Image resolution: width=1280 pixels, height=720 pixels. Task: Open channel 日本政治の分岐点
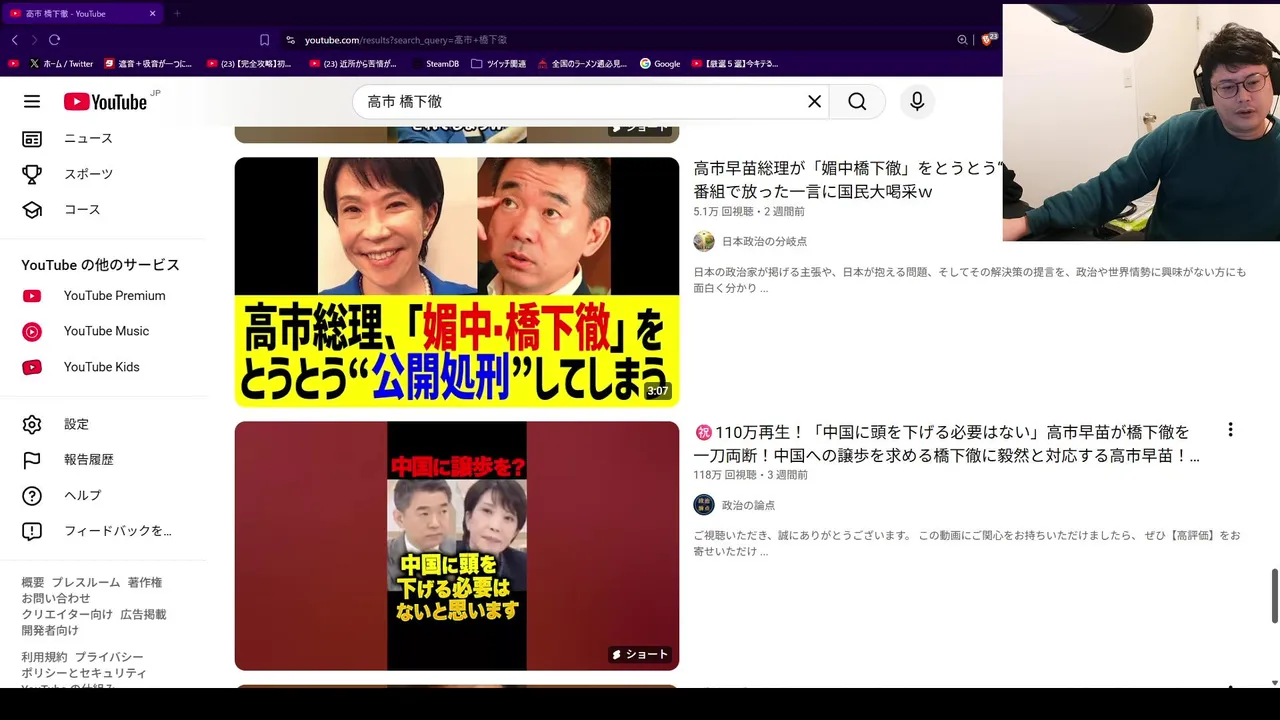(x=764, y=241)
